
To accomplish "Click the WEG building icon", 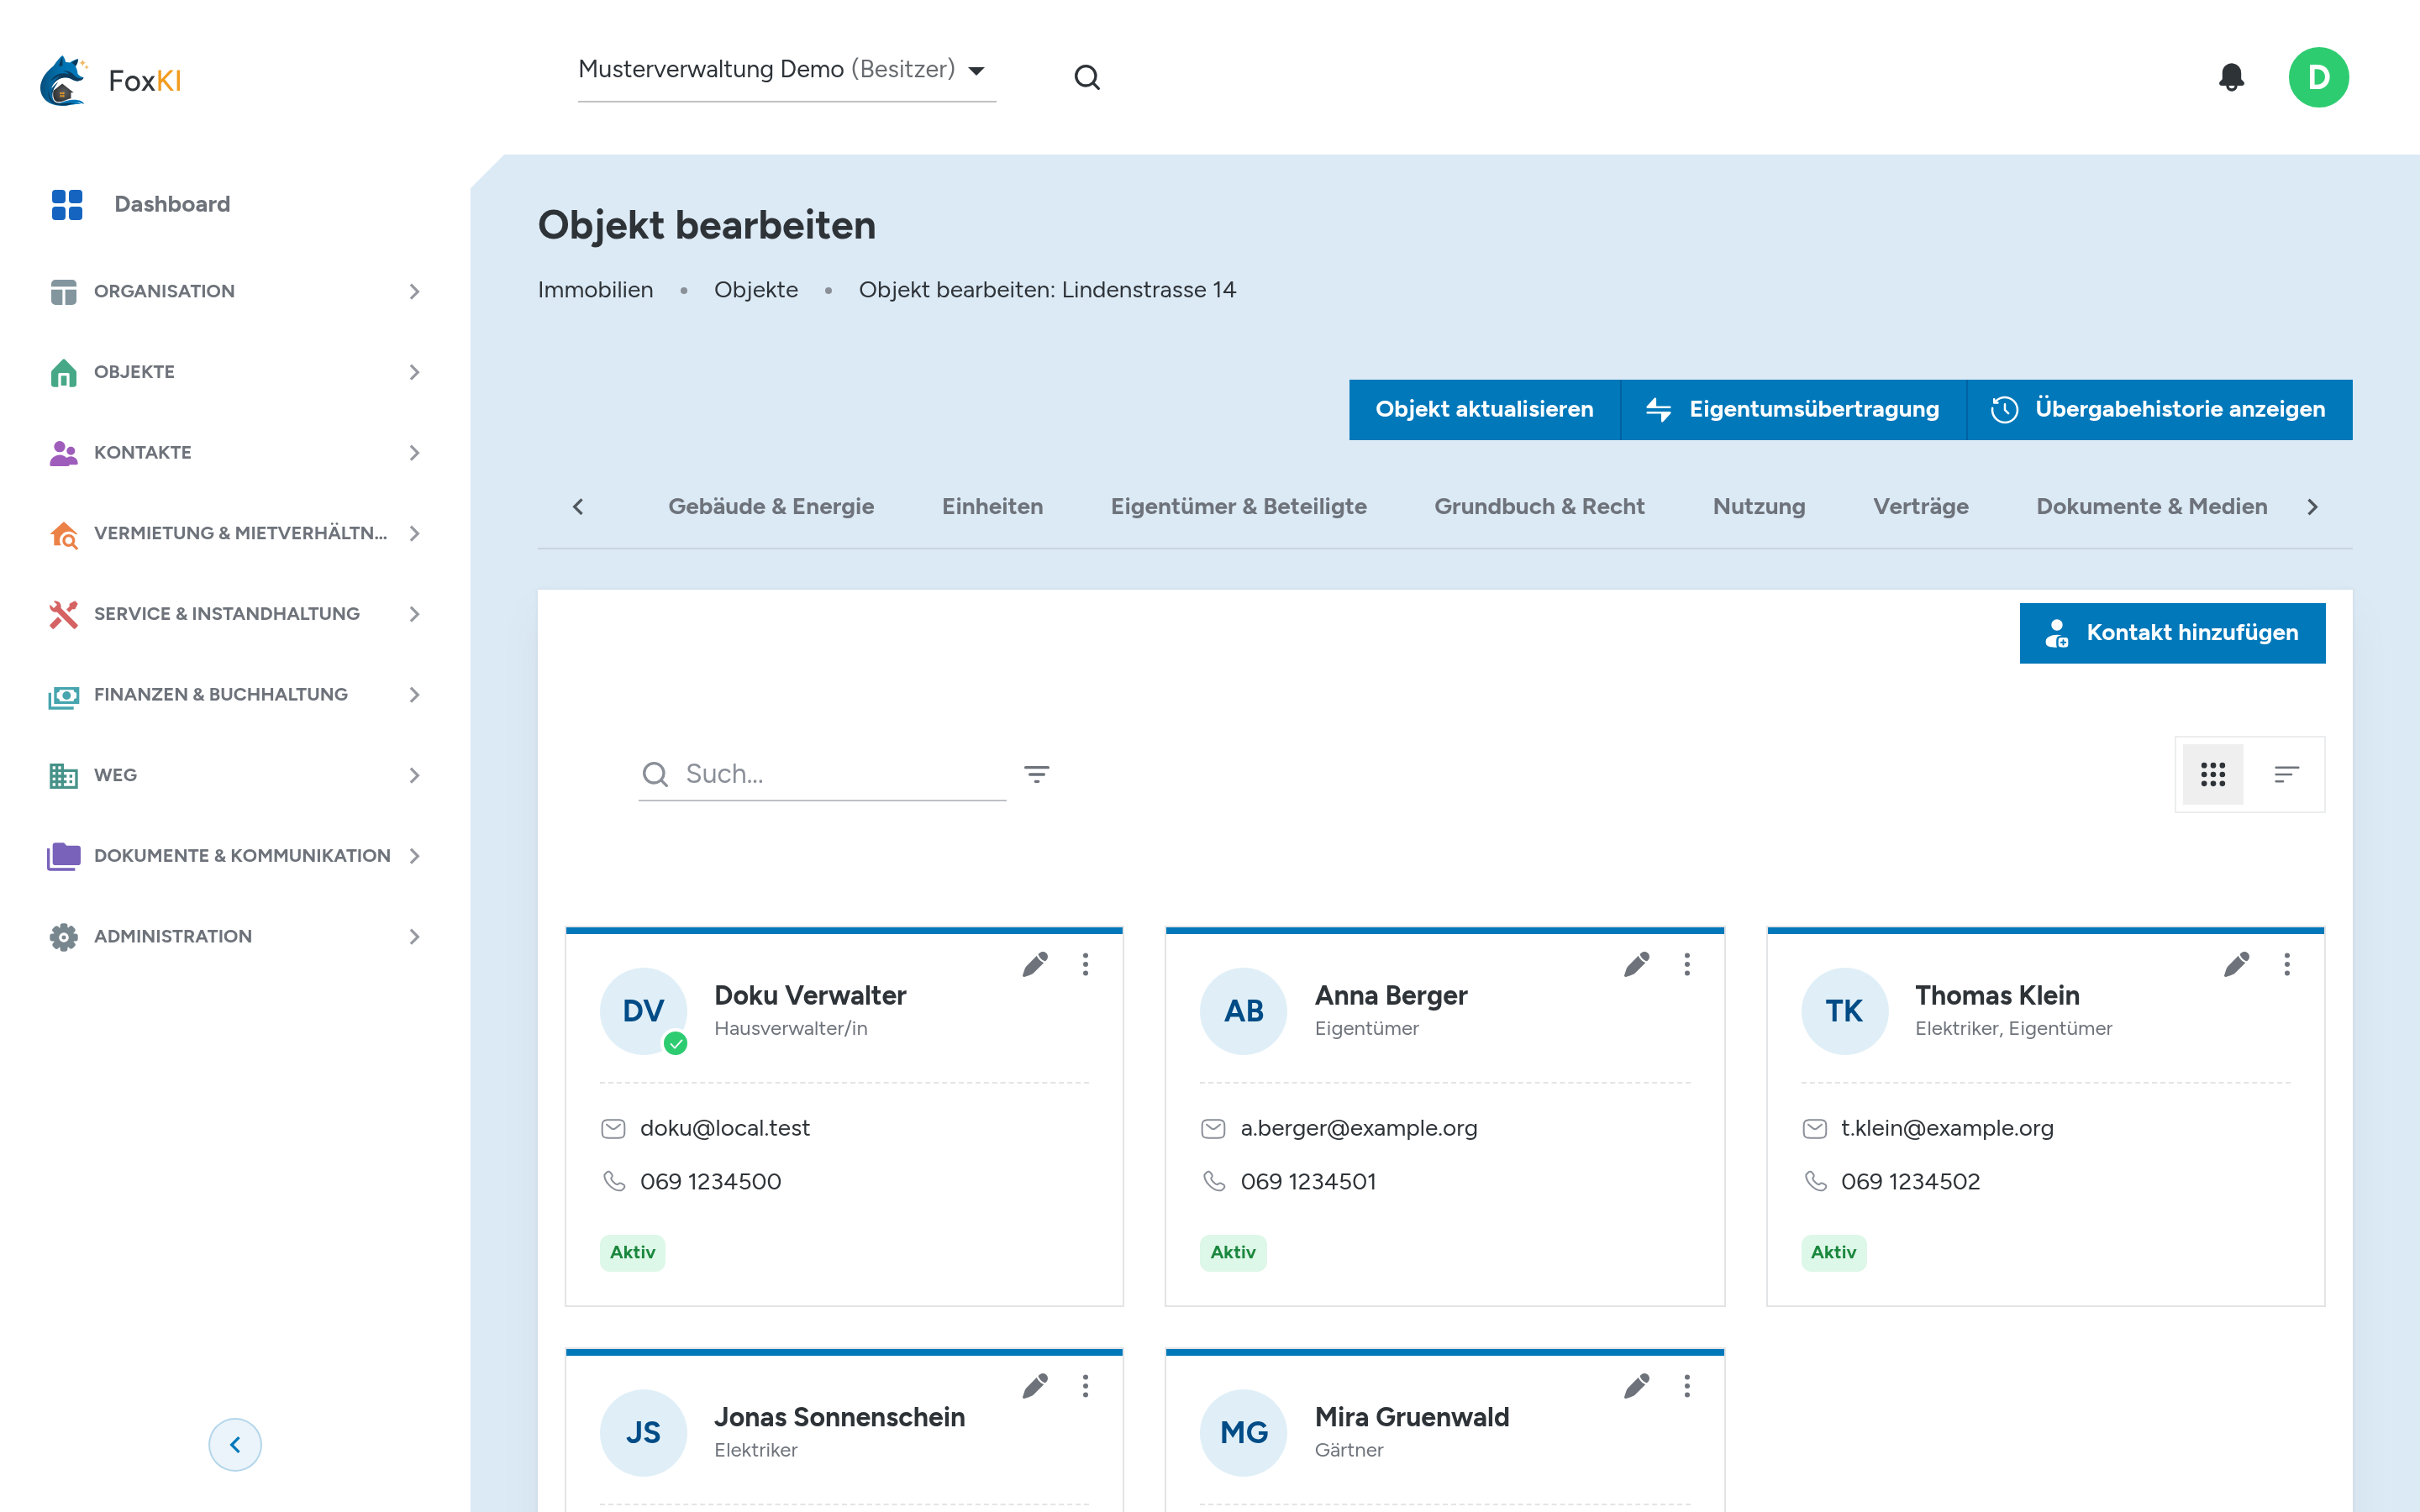I will (x=63, y=775).
